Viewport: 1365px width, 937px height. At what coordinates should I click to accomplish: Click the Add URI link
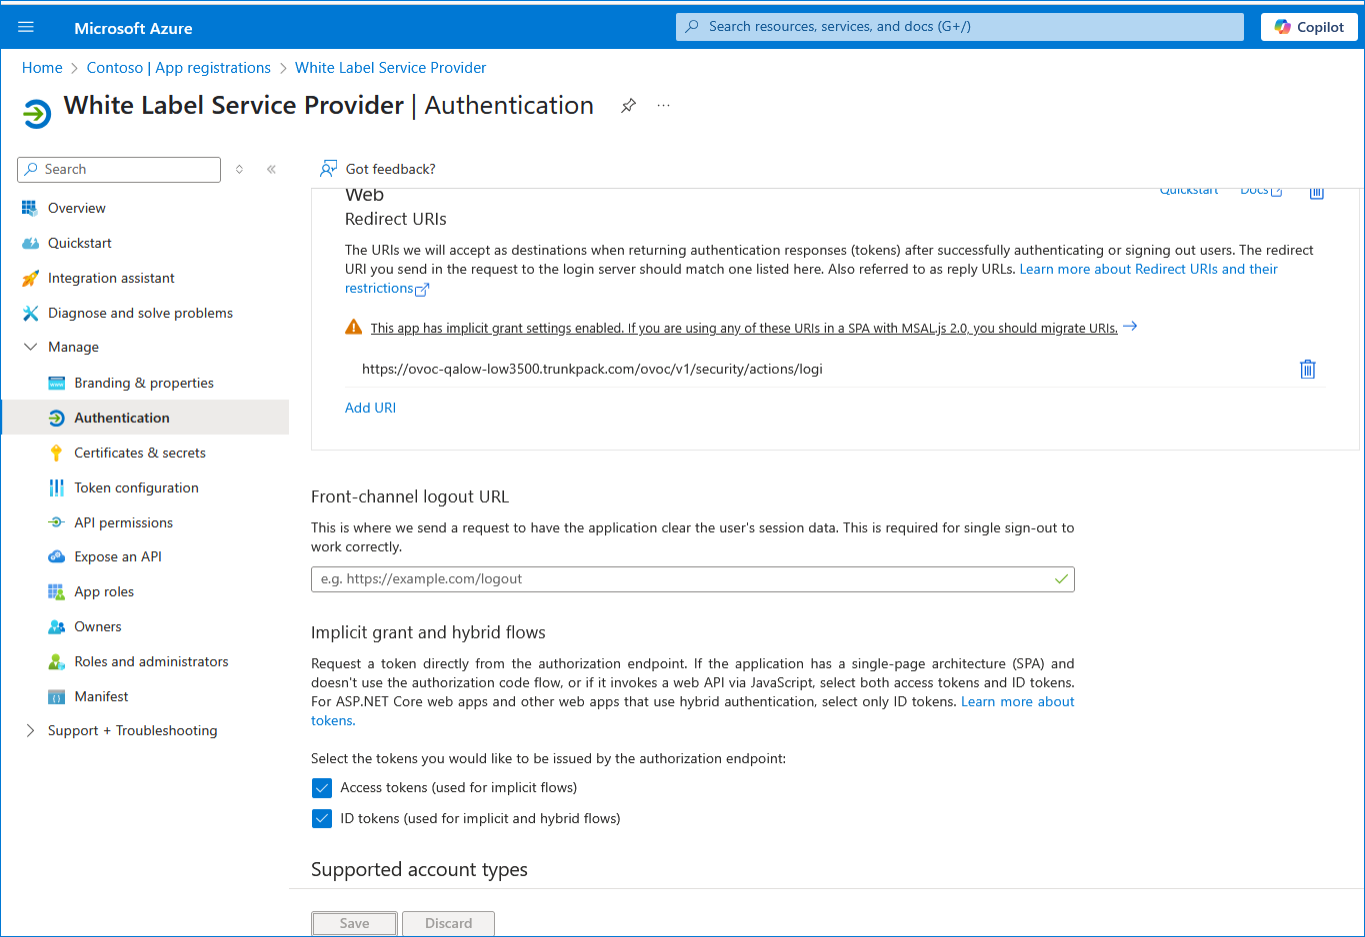(x=370, y=408)
